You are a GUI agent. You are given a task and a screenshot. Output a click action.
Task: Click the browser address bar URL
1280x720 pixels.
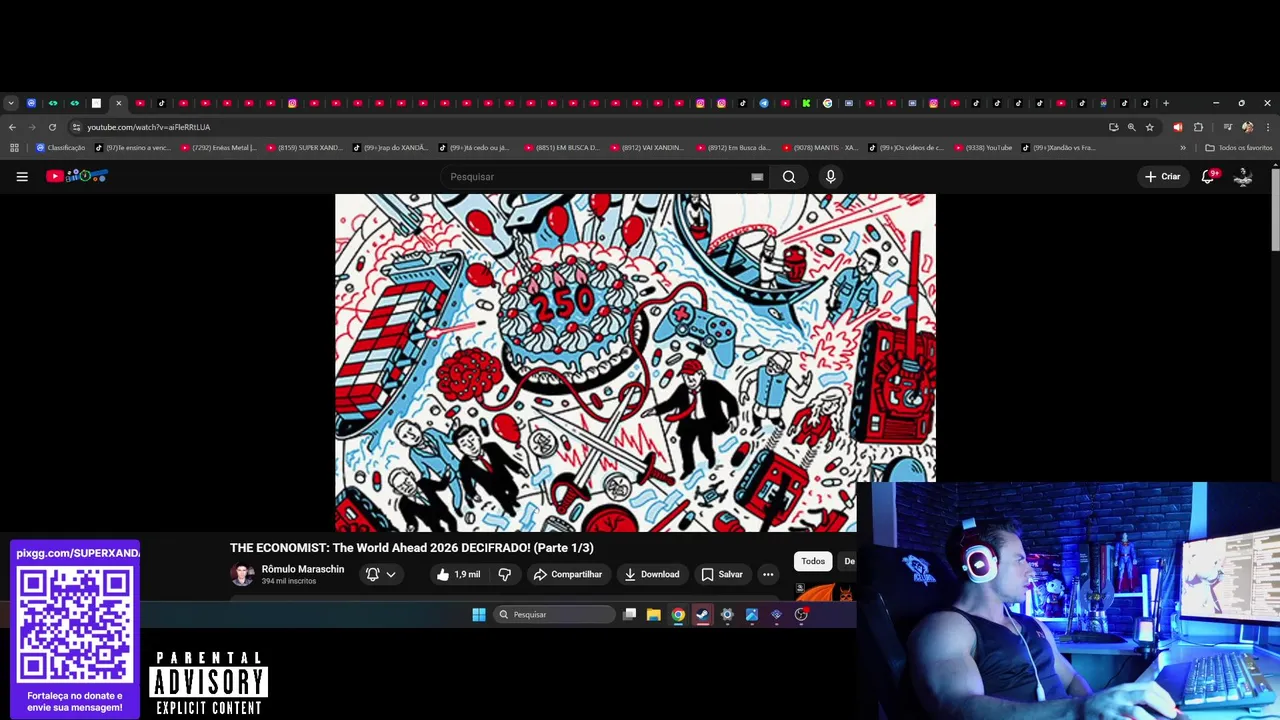[148, 127]
